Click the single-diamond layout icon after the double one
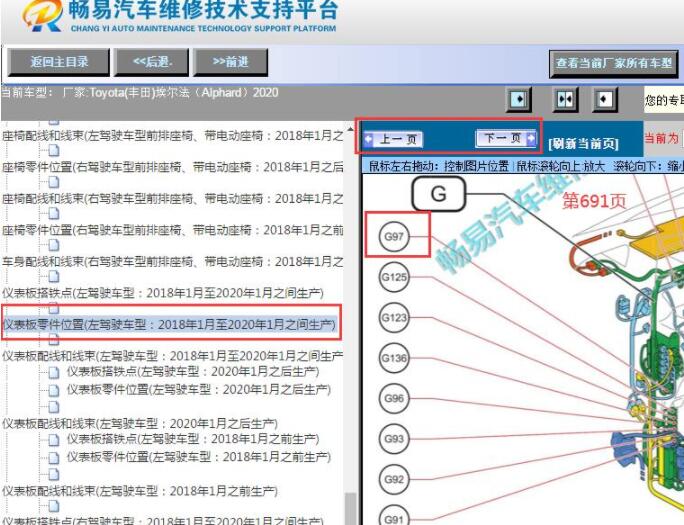This screenshot has height=525, width=684. pos(604,99)
